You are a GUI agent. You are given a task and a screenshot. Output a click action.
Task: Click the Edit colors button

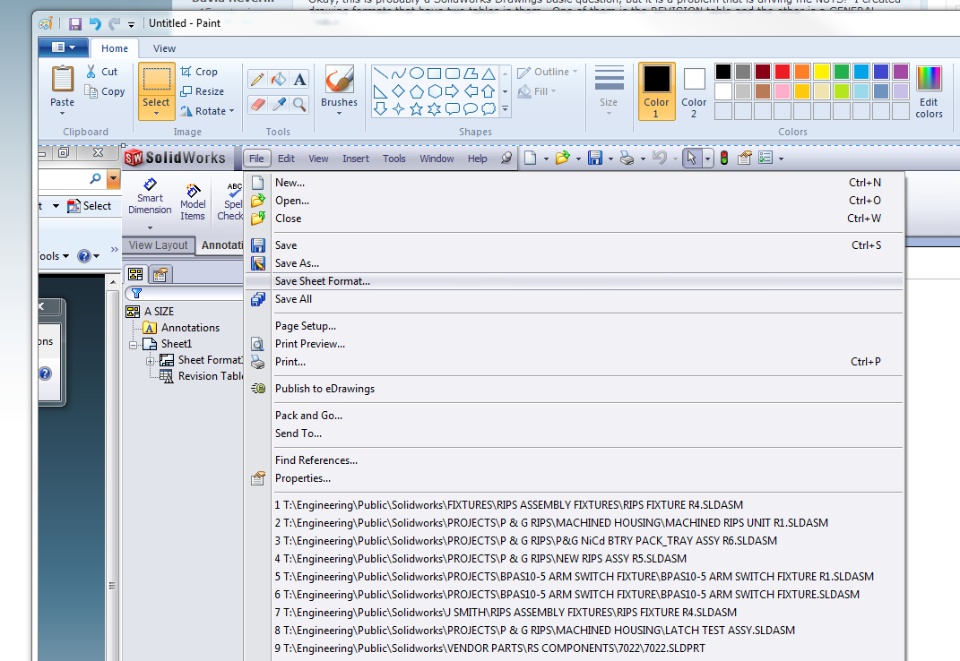pyautogui.click(x=929, y=92)
